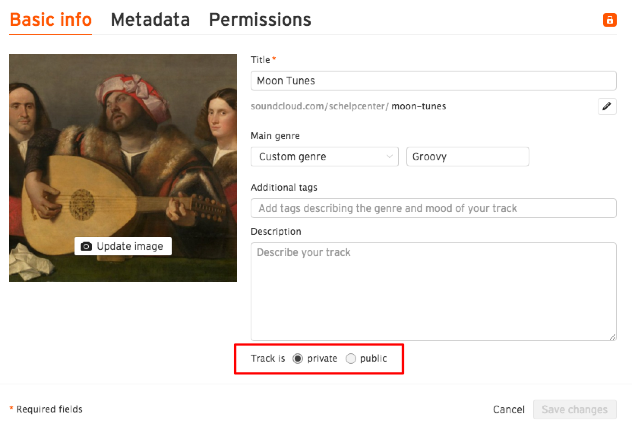The width and height of the screenshot is (632, 425).
Task: Select the private radio button
Action: pyautogui.click(x=297, y=358)
